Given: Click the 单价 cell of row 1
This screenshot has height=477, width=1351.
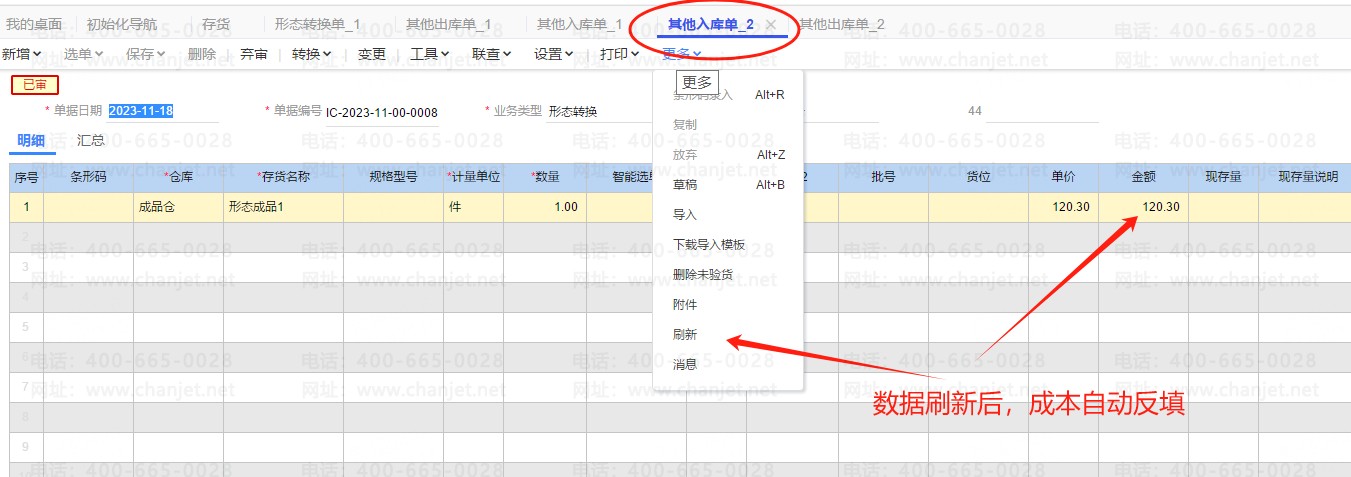Looking at the screenshot, I should pyautogui.click(x=1063, y=207).
